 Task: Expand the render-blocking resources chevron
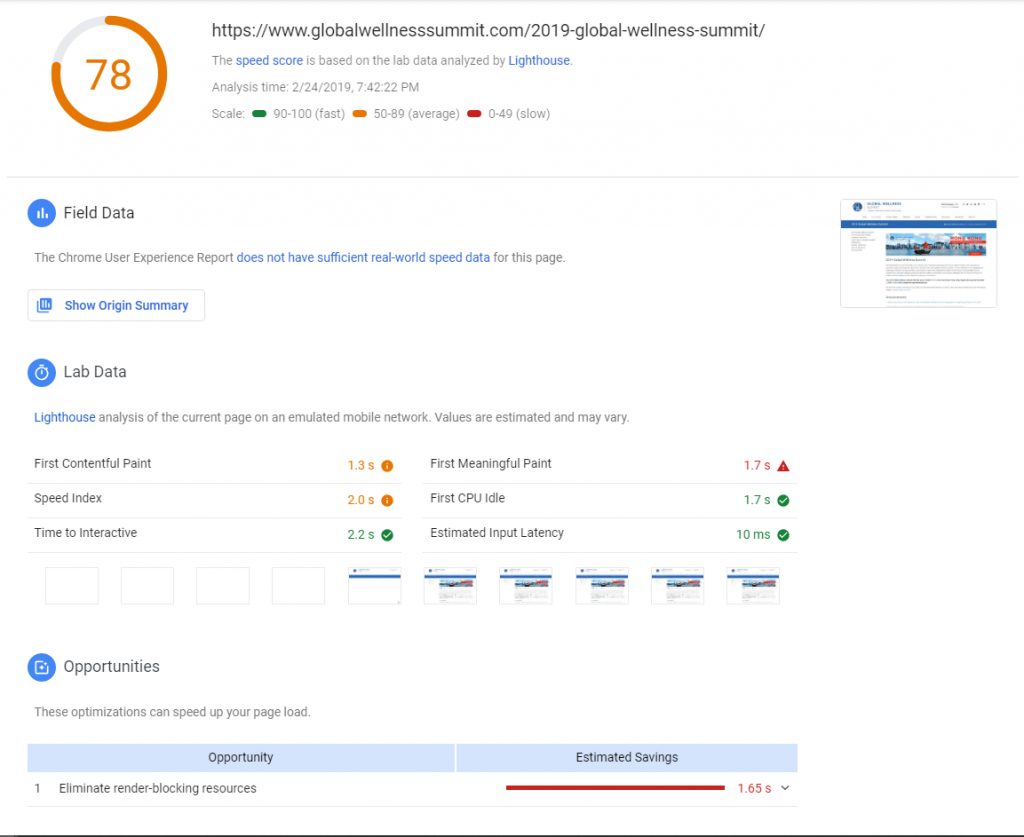(x=785, y=788)
